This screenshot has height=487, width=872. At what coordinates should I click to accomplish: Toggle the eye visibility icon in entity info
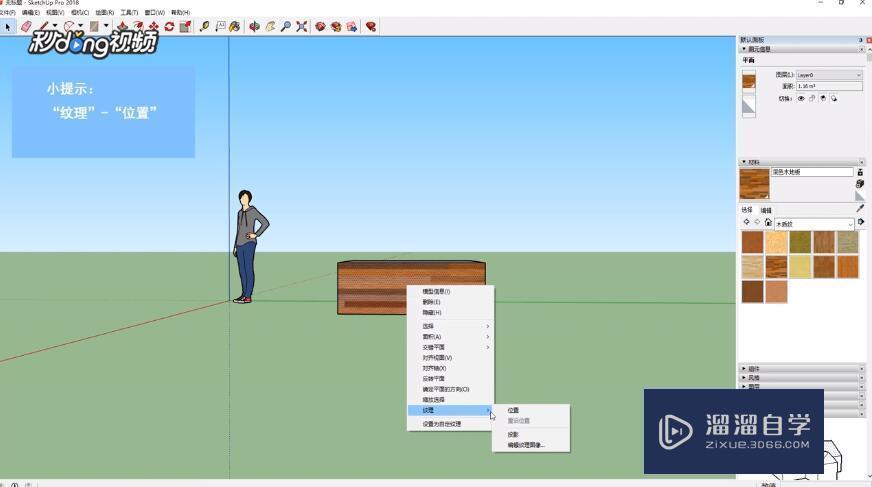(800, 99)
